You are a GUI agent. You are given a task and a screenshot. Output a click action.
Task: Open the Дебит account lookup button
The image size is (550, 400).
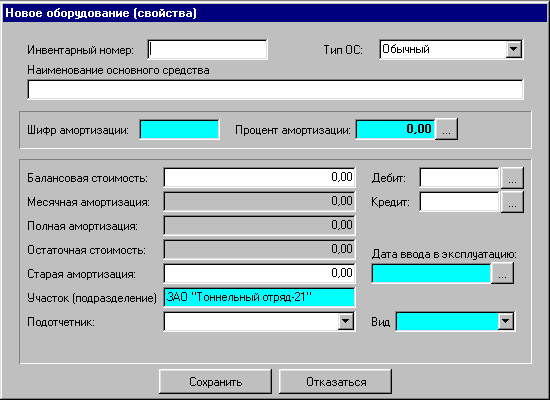[512, 178]
